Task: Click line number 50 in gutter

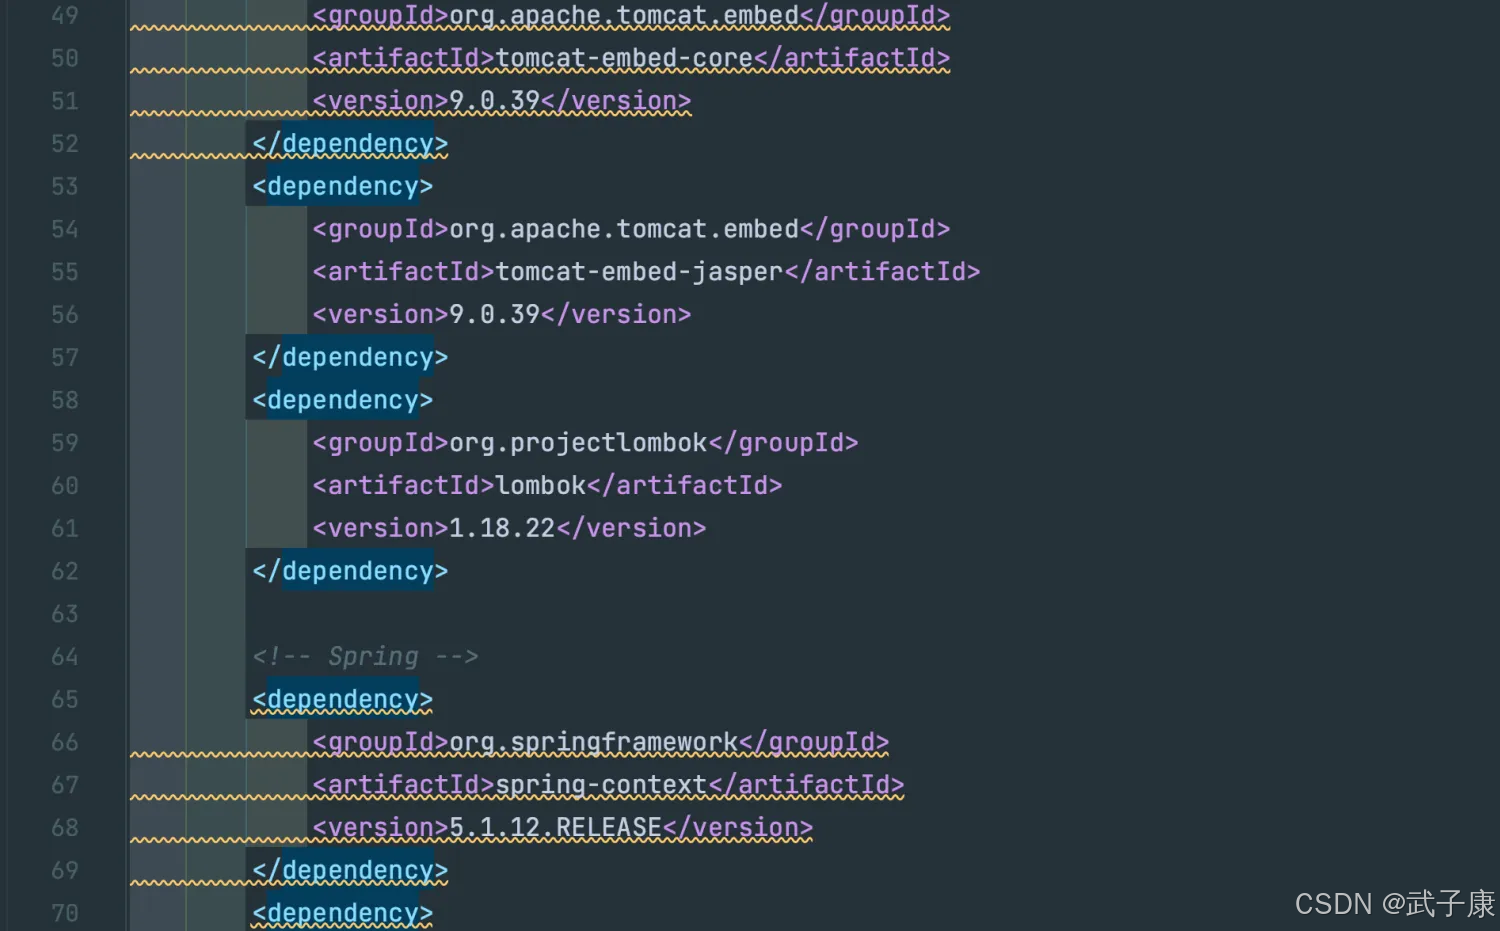Action: [x=65, y=58]
